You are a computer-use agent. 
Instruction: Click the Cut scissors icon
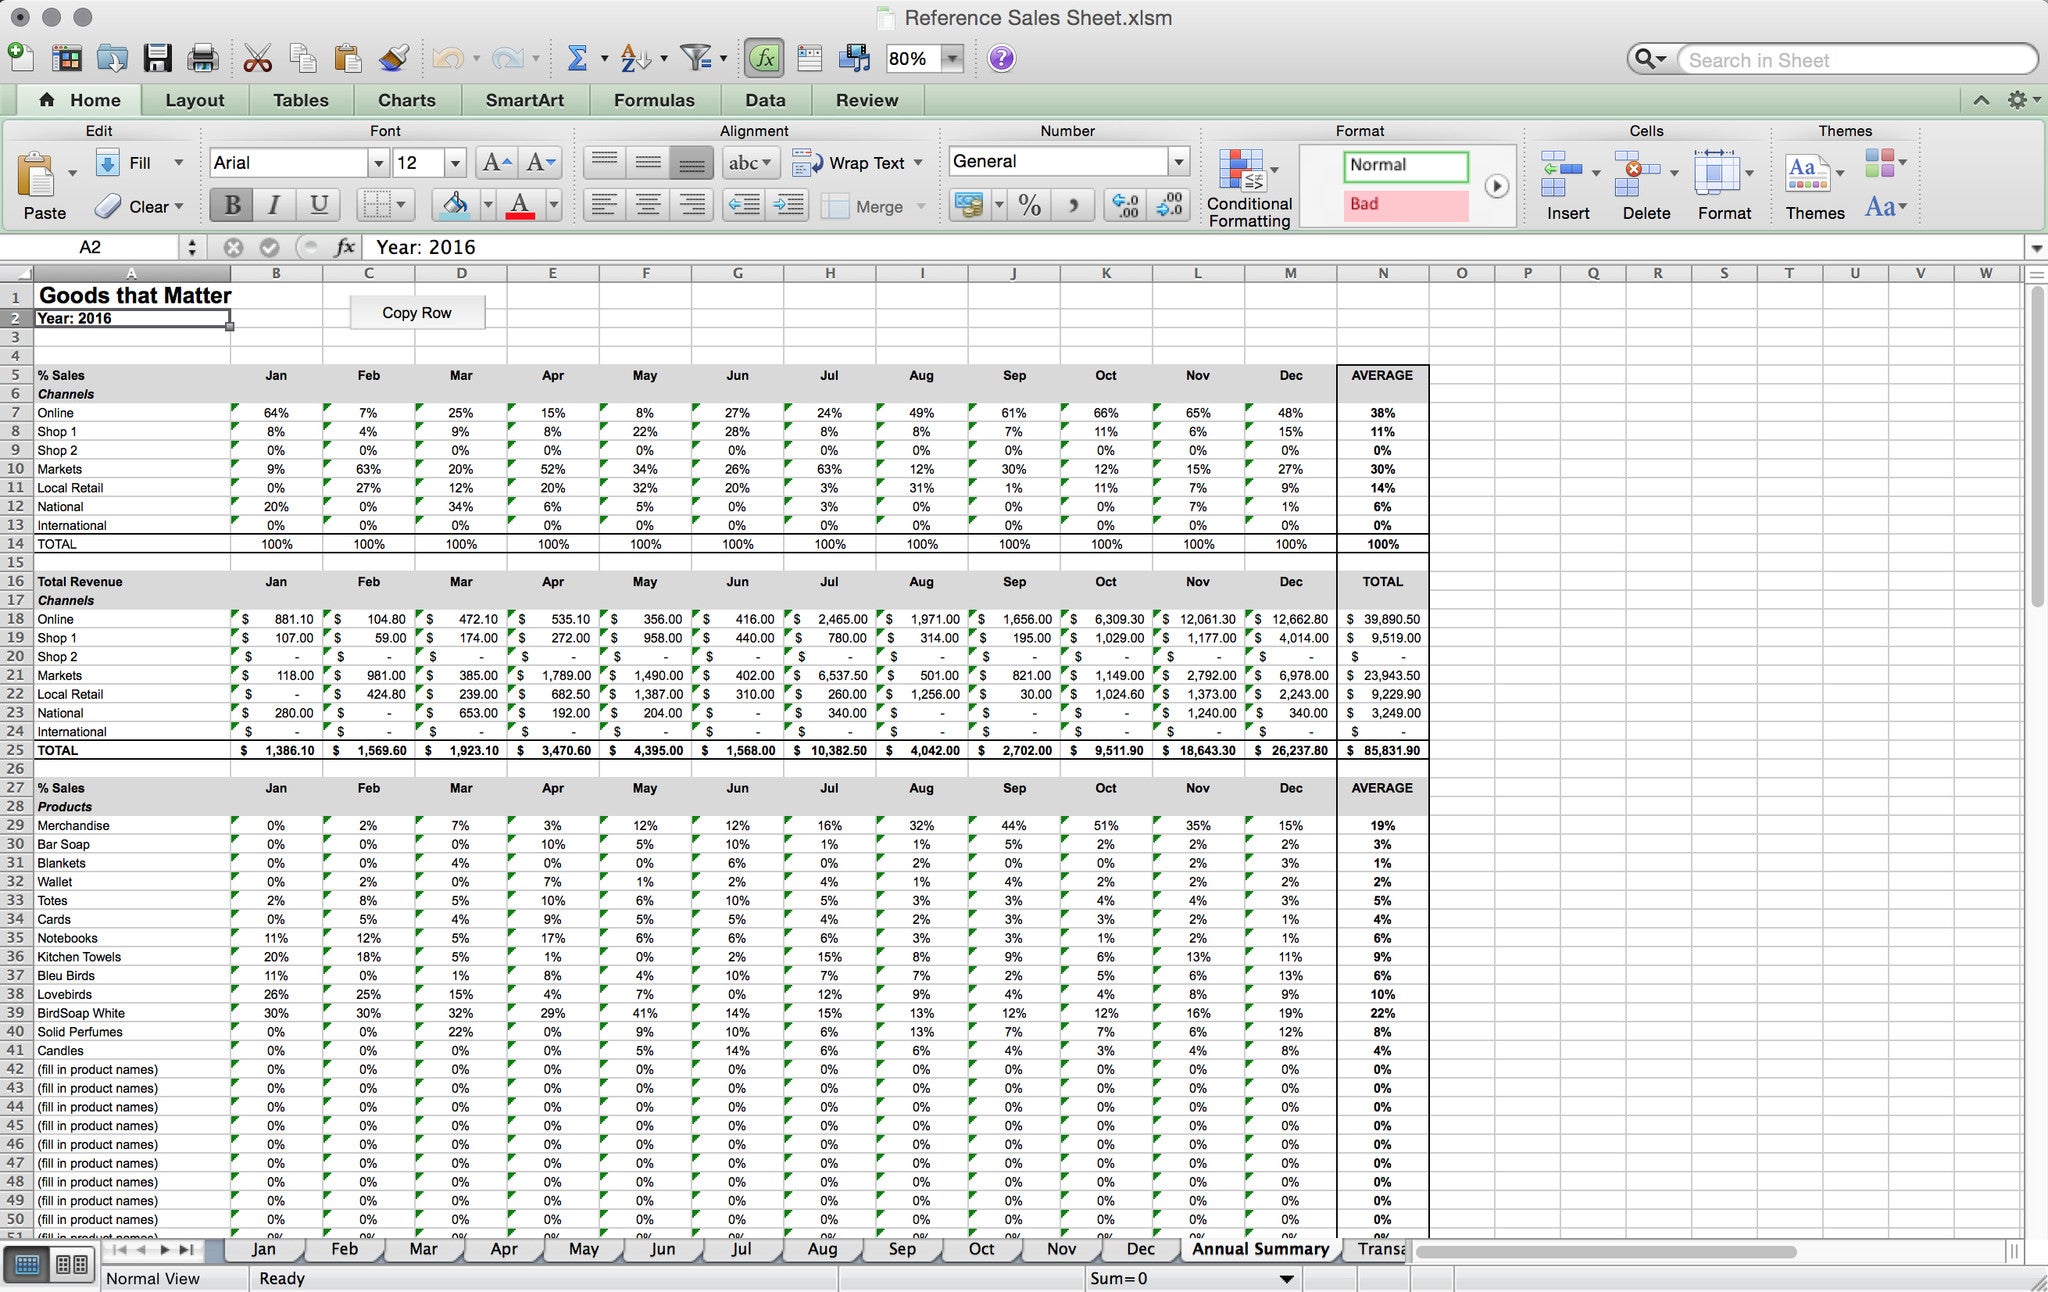(x=257, y=58)
